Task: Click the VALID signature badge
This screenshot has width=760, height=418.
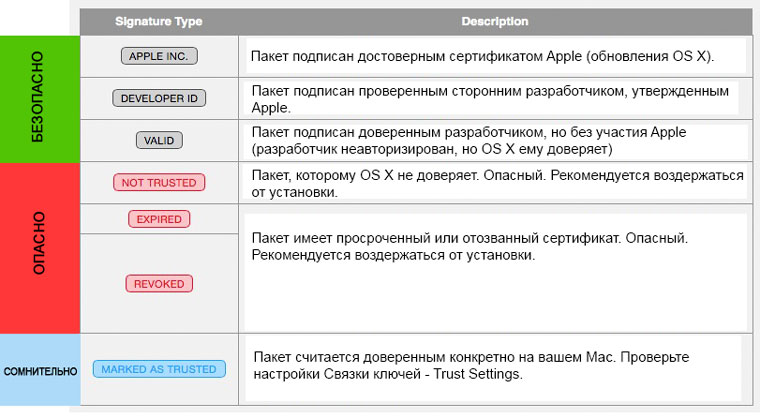Action: tap(158, 140)
